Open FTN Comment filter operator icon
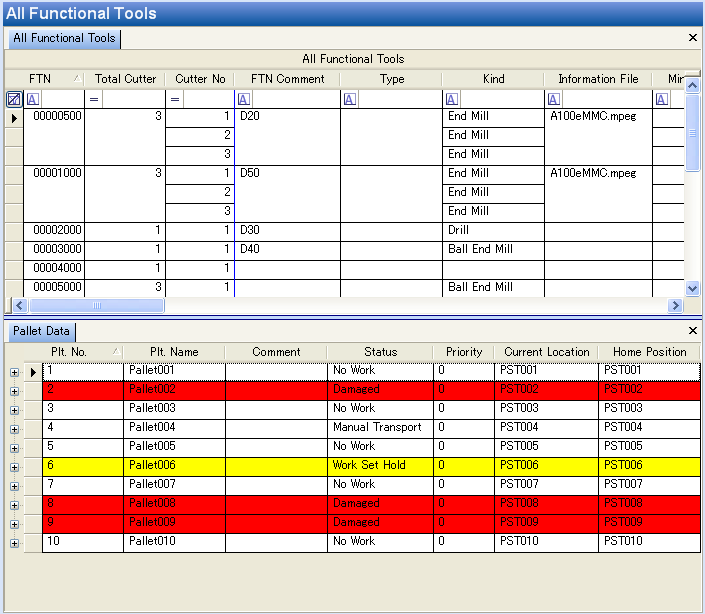This screenshot has width=705, height=614. point(244,99)
